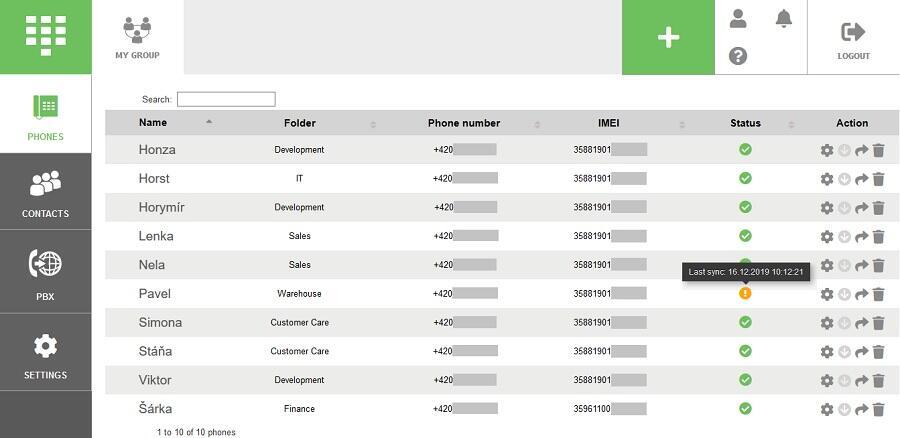Open the Contacts section
Viewport: 900px width, 438px height.
pos(45,192)
